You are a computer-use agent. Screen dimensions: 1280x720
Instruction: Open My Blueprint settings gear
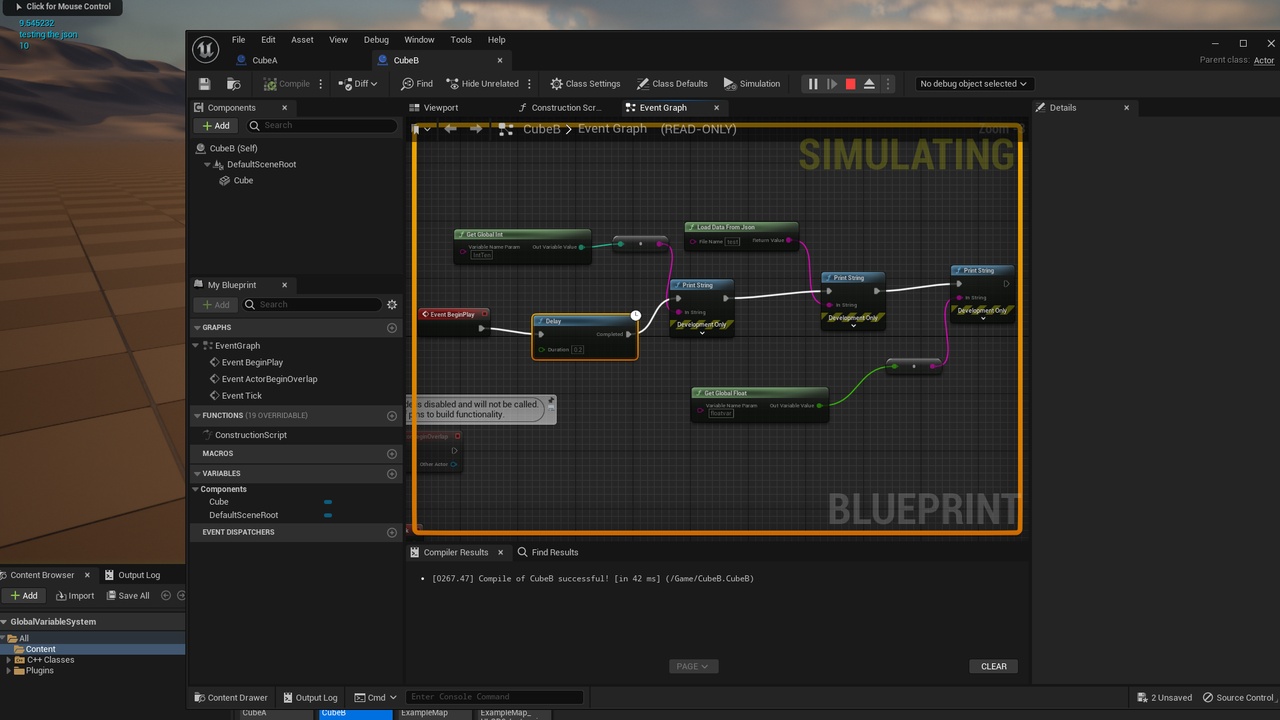click(392, 304)
